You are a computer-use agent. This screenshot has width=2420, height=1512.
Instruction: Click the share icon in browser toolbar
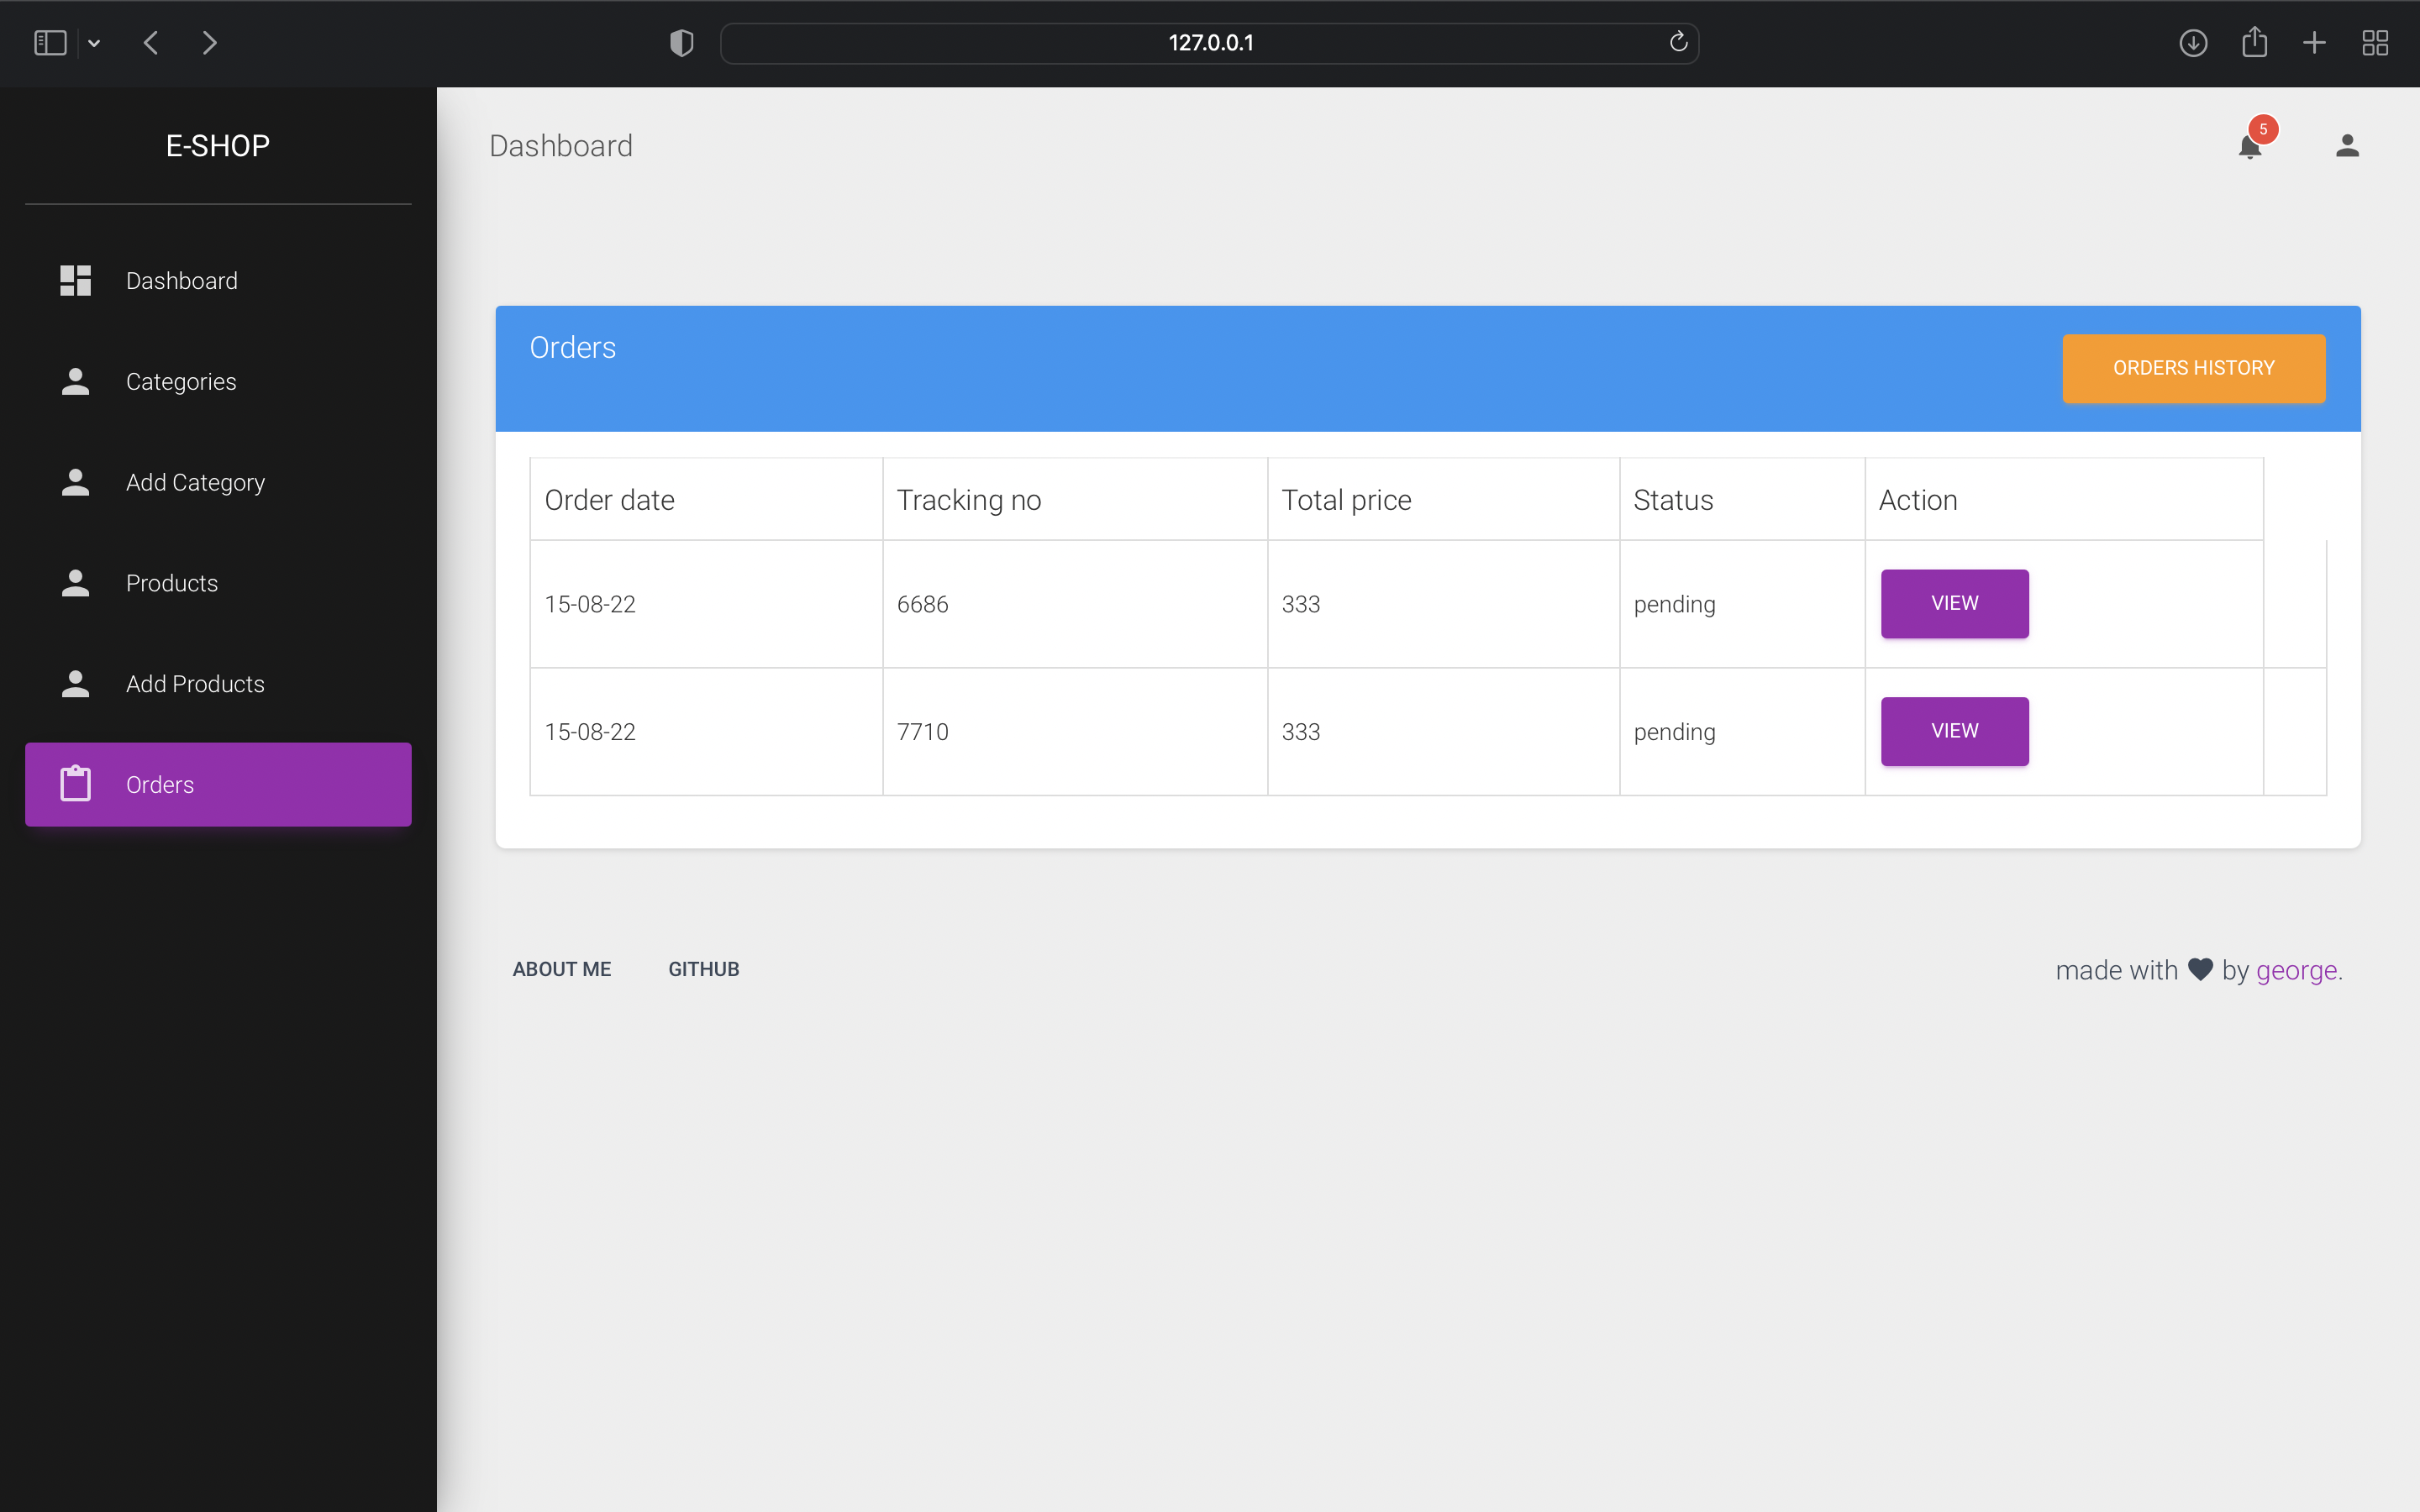pos(2254,43)
